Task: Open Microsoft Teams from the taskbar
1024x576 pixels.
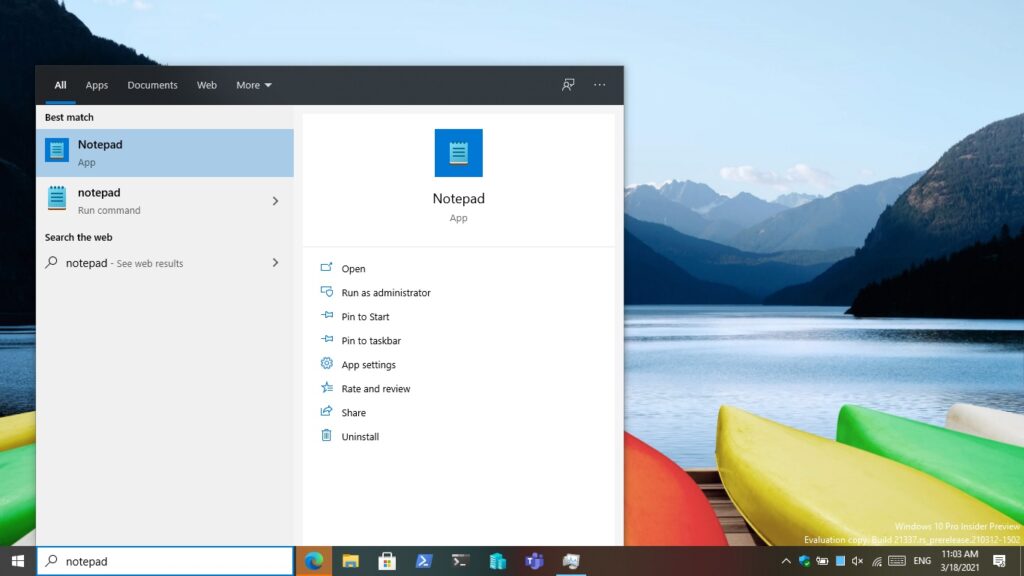Action: pos(533,560)
